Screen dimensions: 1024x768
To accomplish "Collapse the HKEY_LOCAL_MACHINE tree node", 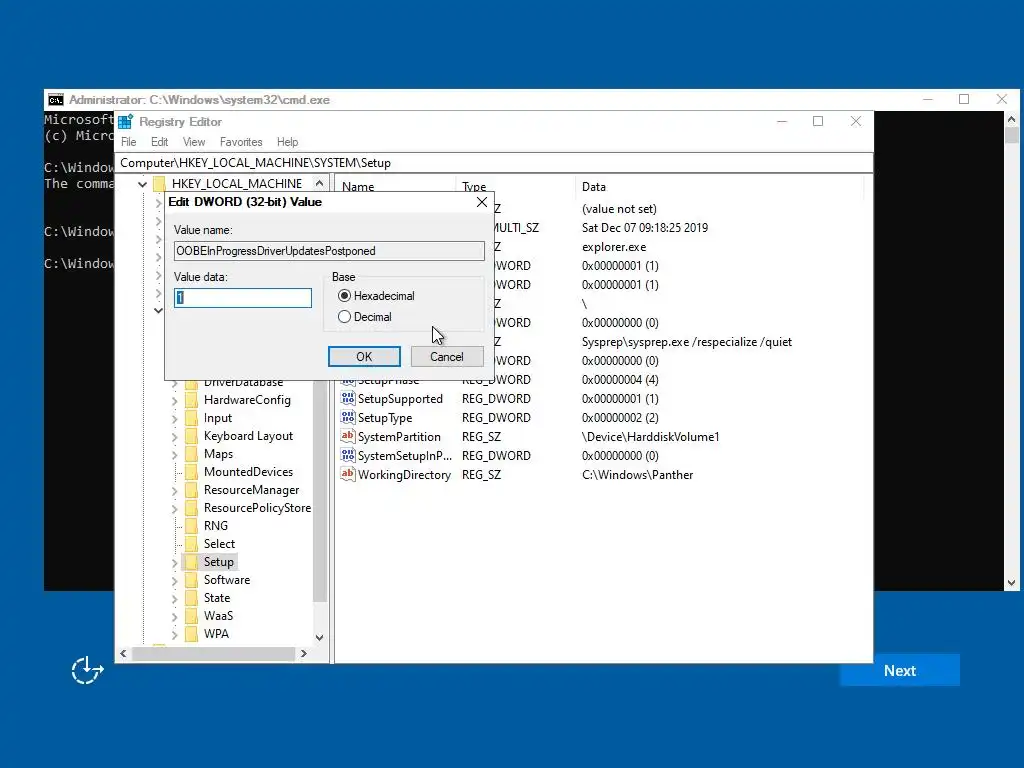I will pos(142,184).
